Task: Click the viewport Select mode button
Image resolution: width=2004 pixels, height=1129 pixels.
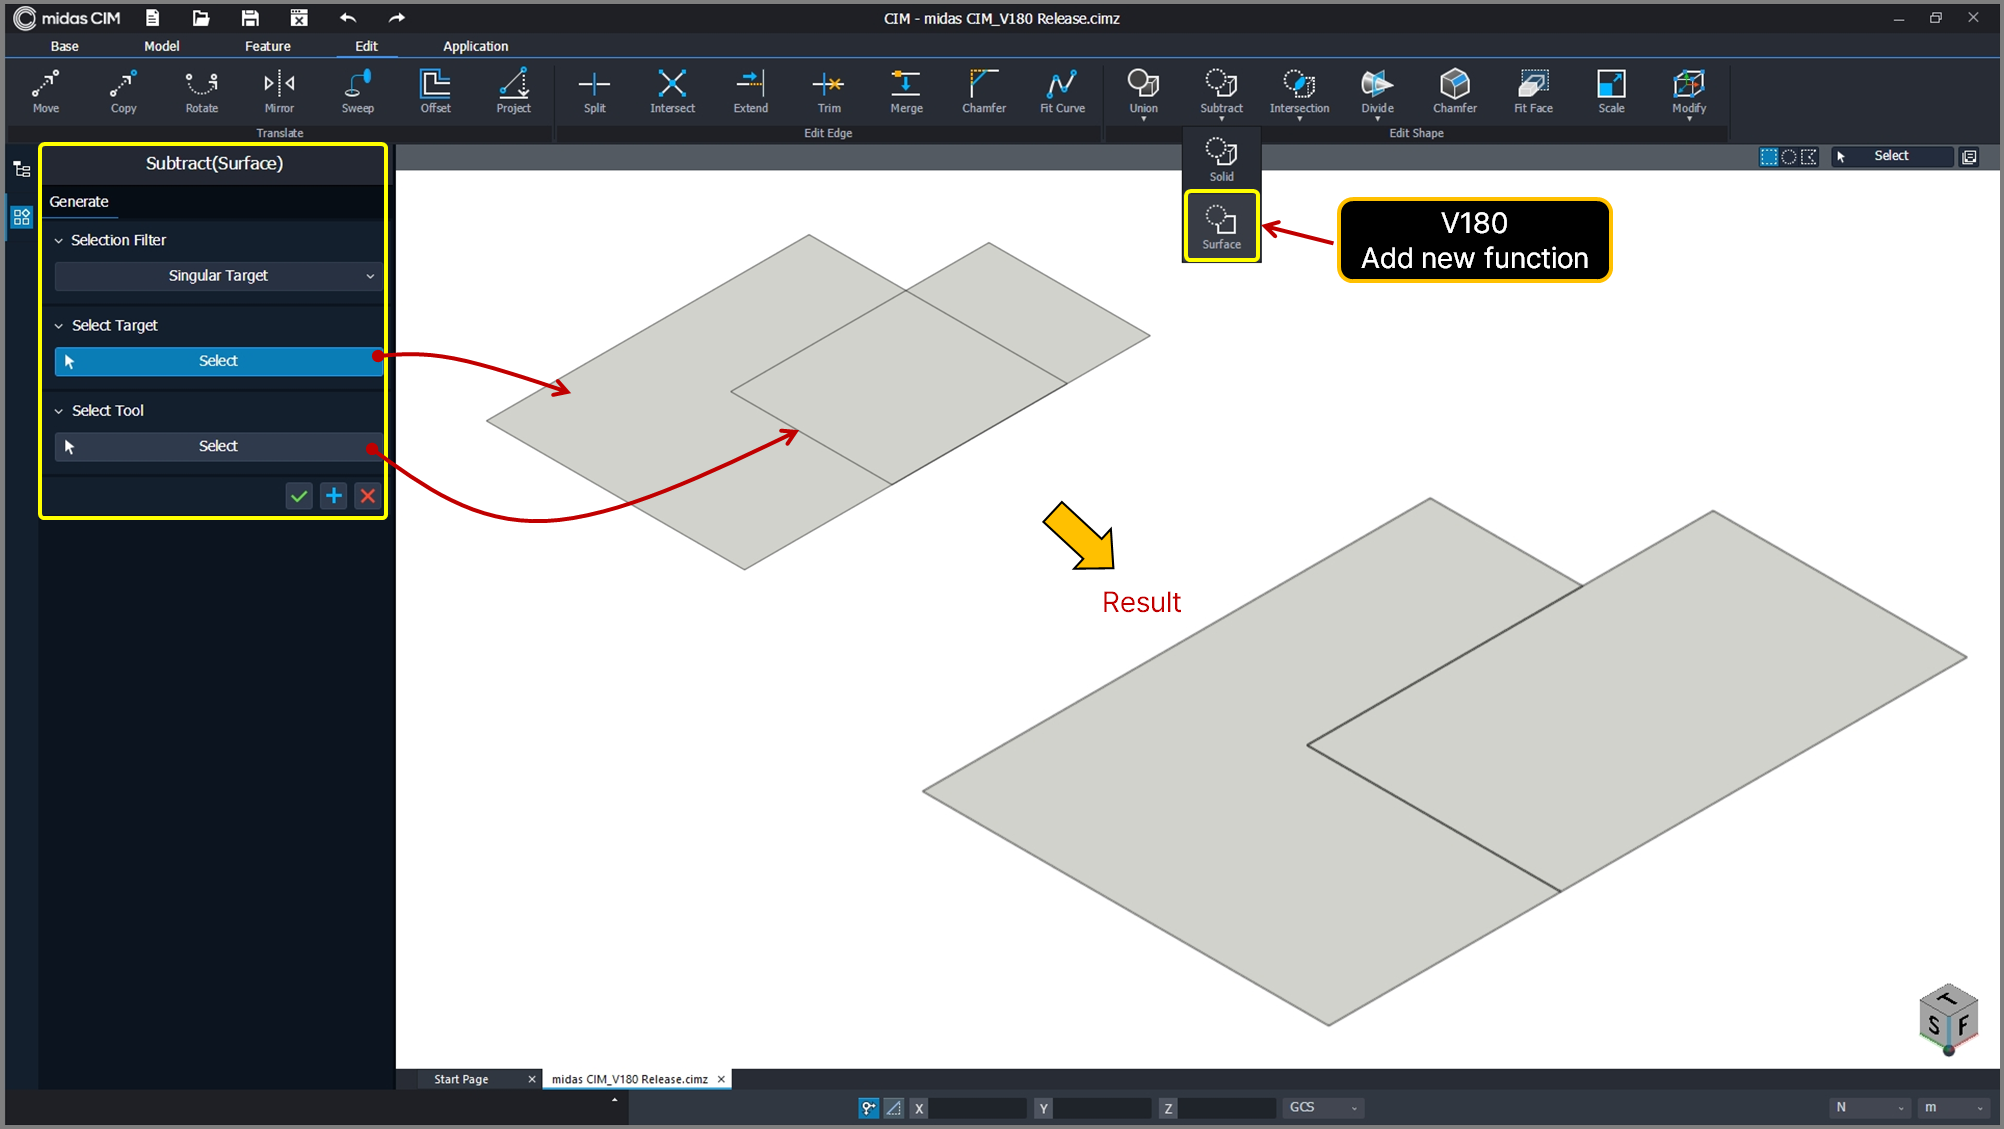Action: [x=1891, y=156]
